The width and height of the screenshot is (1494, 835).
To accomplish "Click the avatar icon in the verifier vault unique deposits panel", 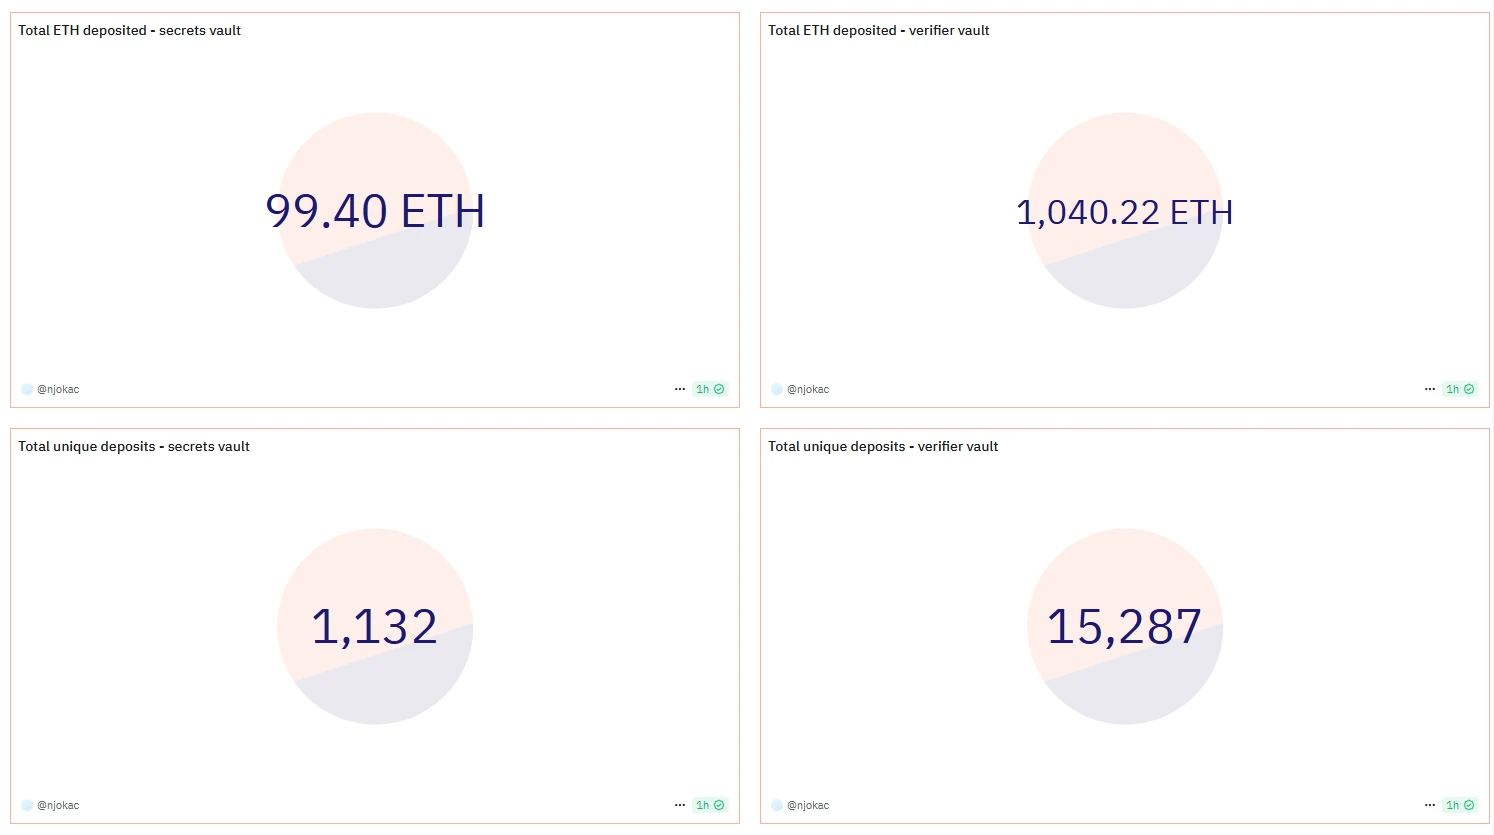I will pos(777,805).
